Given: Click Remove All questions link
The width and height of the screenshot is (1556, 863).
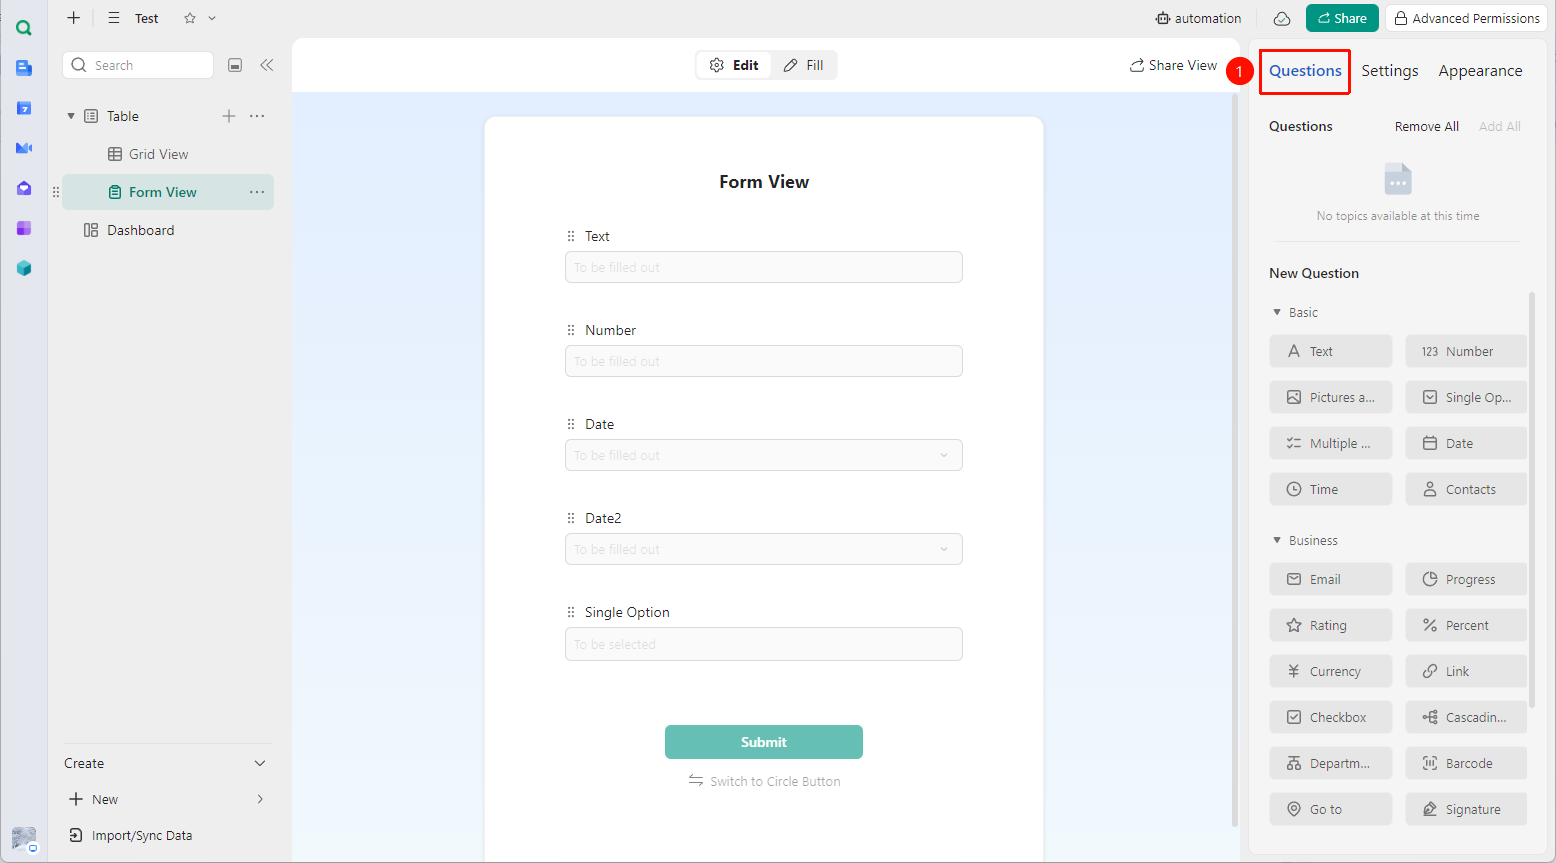Looking at the screenshot, I should (1426, 126).
